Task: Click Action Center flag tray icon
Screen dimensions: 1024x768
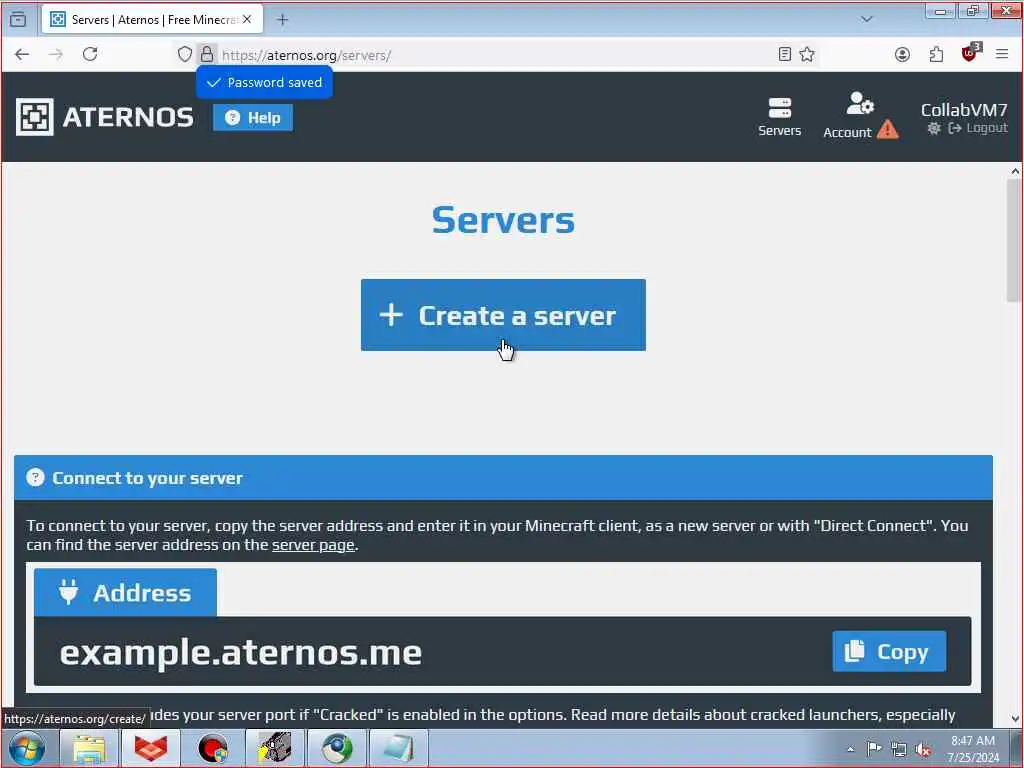Action: tap(874, 749)
